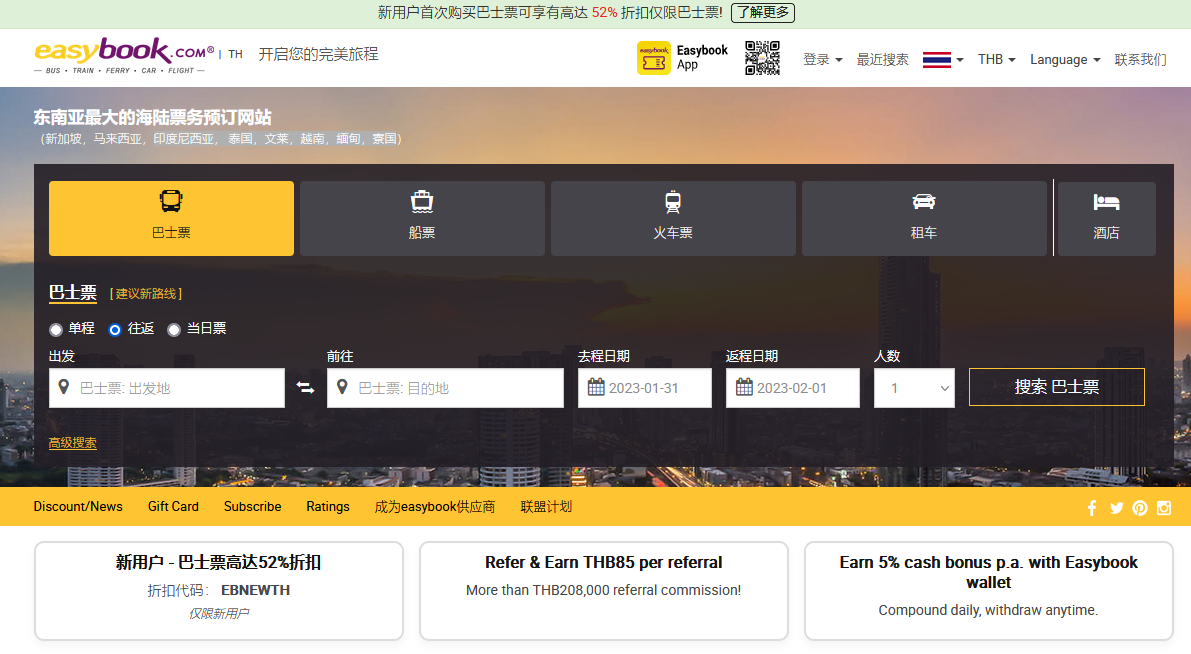The image size is (1191, 654).
Task: Click the ferry (船票) icon
Action: point(421,201)
